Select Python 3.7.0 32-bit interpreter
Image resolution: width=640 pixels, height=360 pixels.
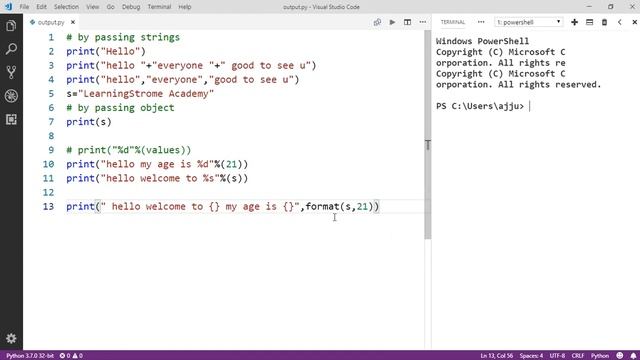tap(30, 356)
